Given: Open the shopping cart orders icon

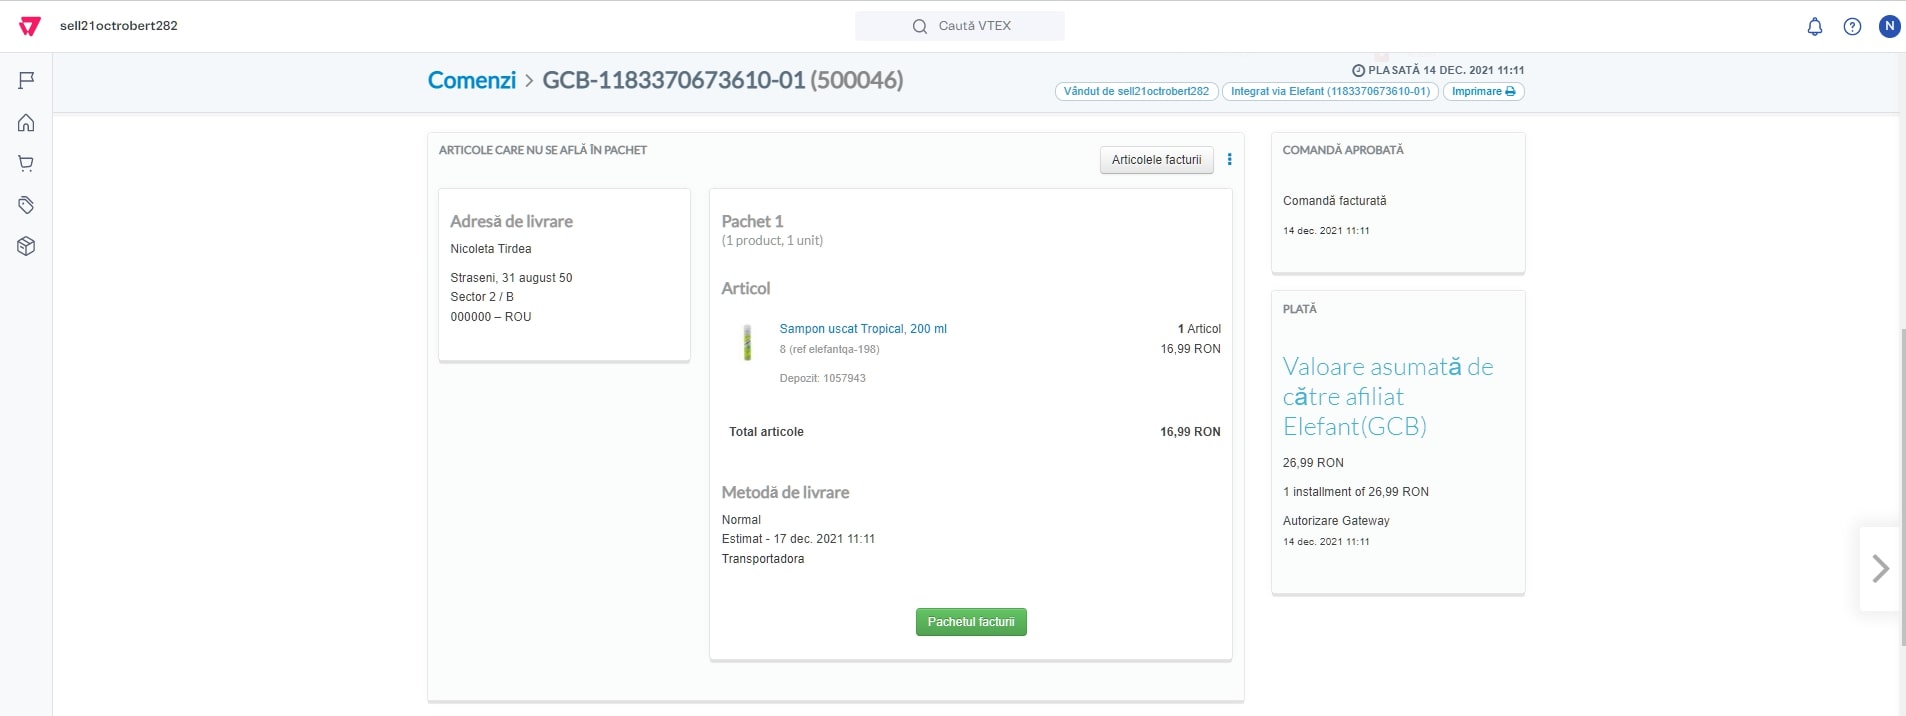Looking at the screenshot, I should 27,164.
